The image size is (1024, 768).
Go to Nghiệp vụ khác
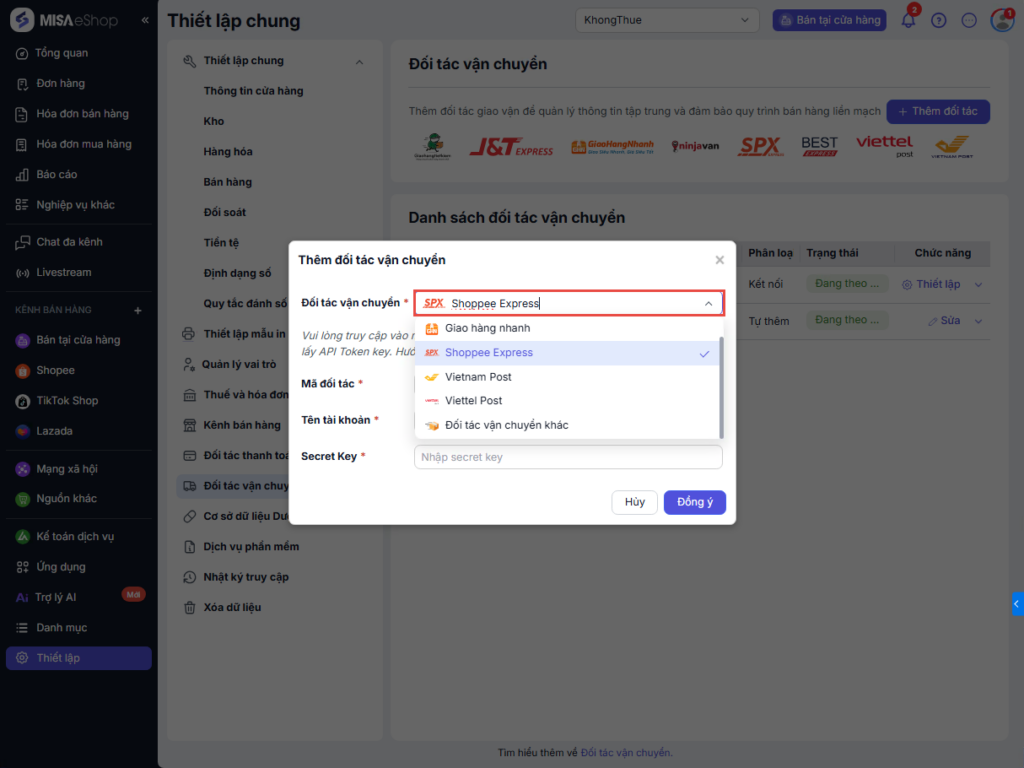[x=75, y=205]
